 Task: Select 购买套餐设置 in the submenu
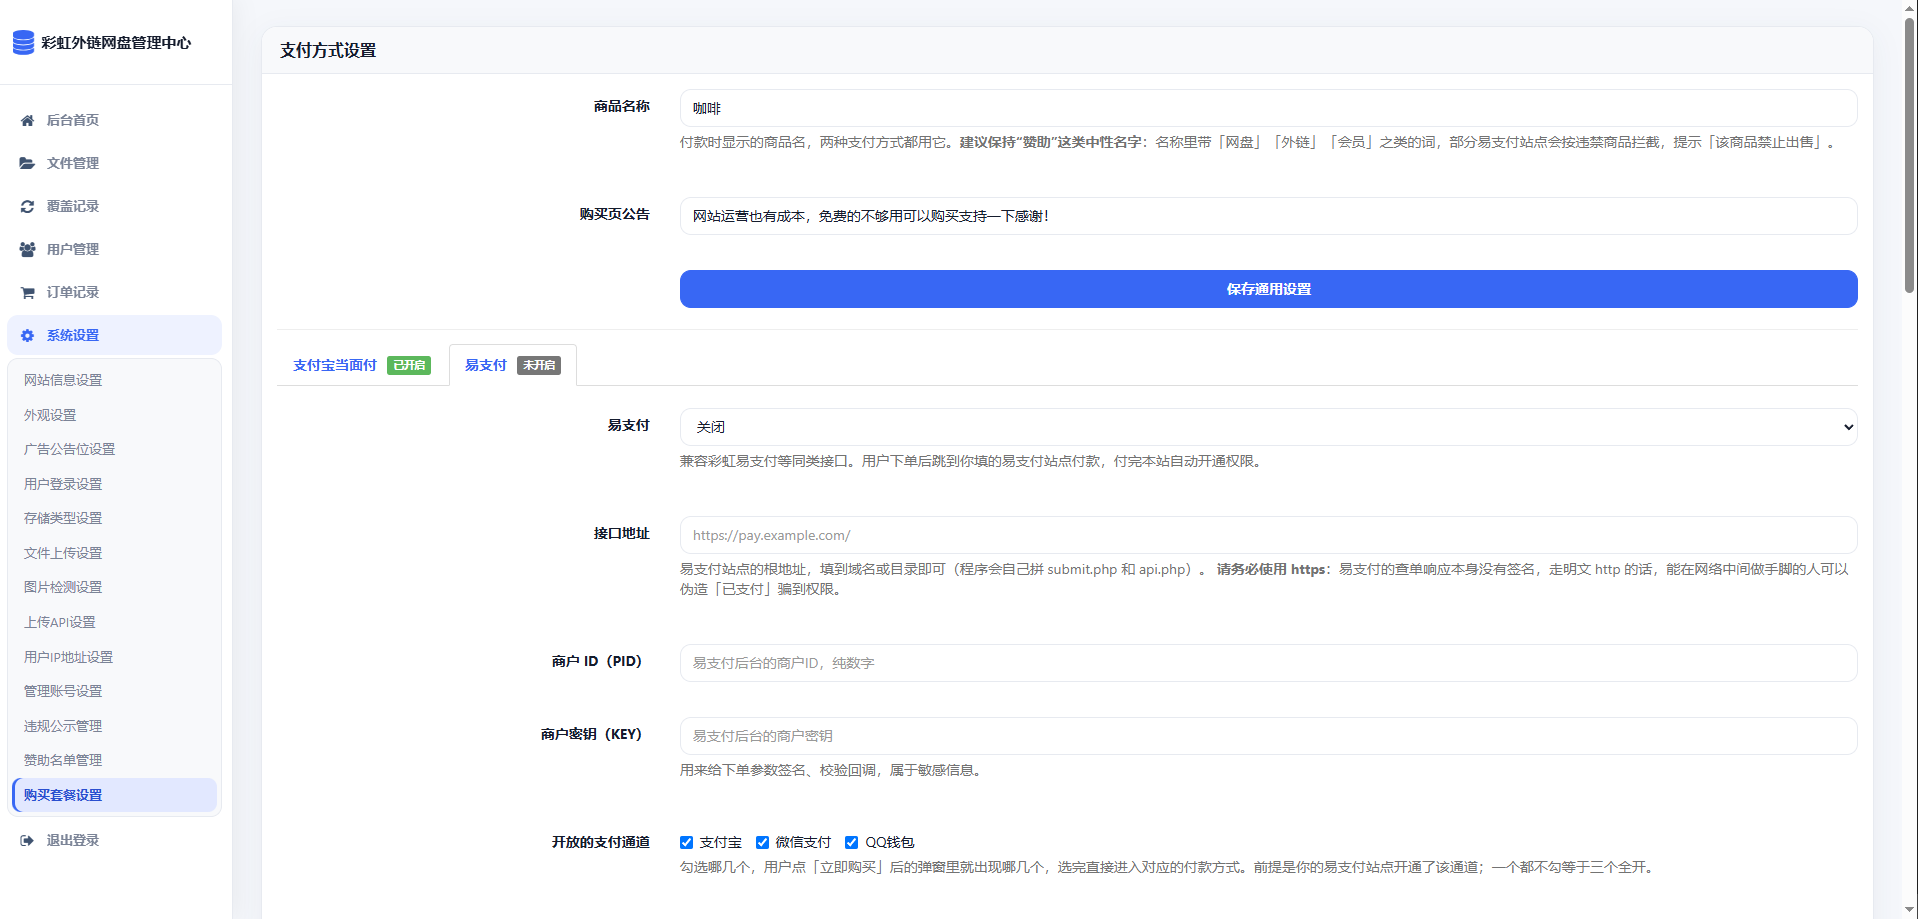pos(115,795)
